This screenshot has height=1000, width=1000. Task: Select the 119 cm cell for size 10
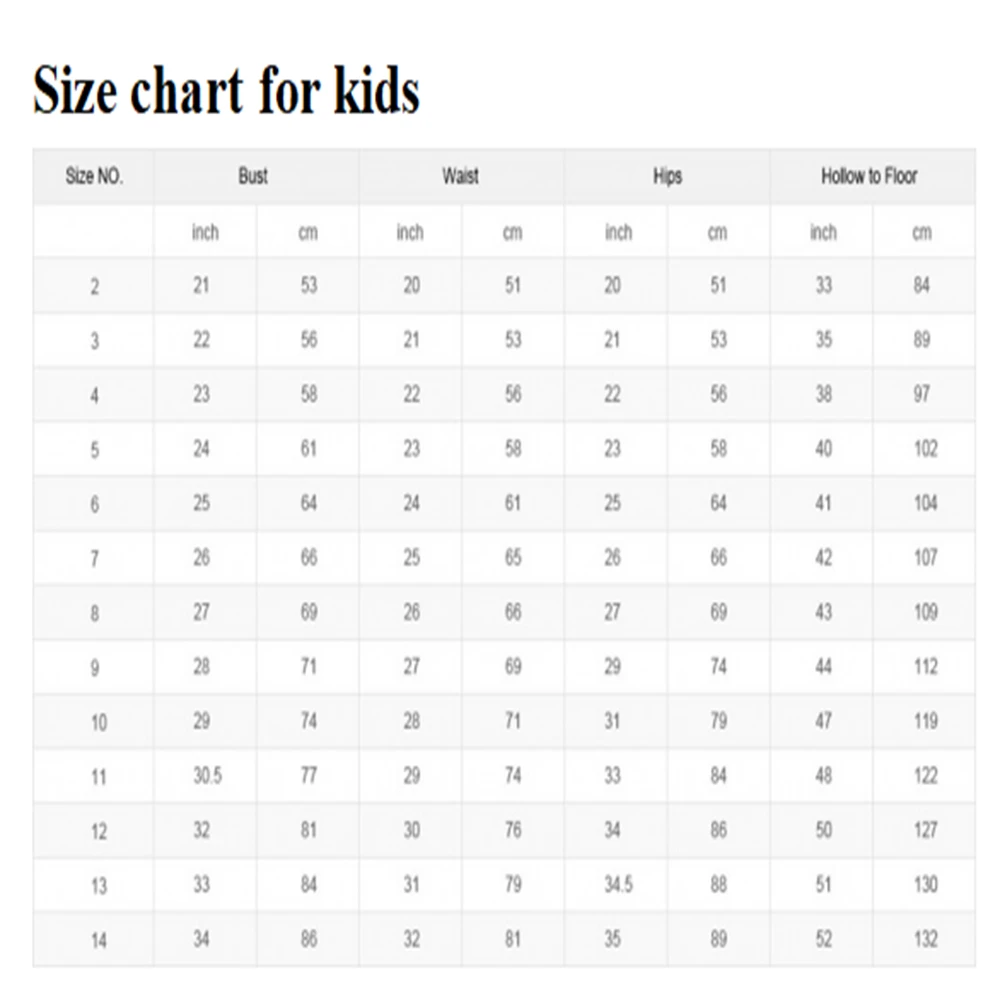tap(925, 721)
